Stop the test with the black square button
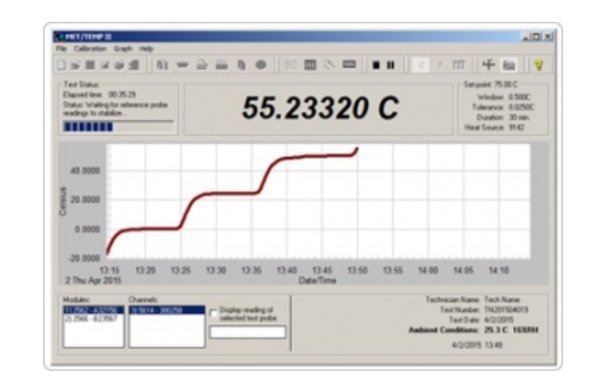The image size is (600, 390). [376, 65]
